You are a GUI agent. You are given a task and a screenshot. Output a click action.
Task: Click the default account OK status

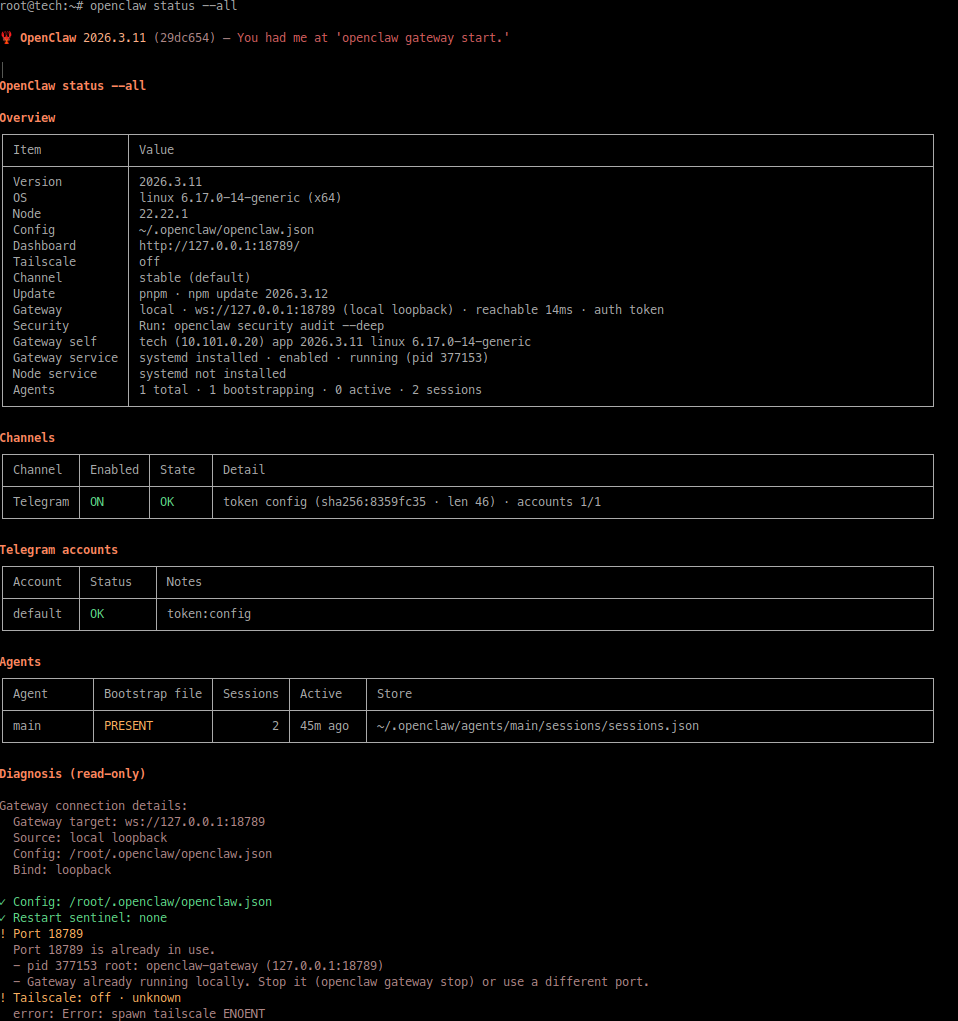coord(97,614)
